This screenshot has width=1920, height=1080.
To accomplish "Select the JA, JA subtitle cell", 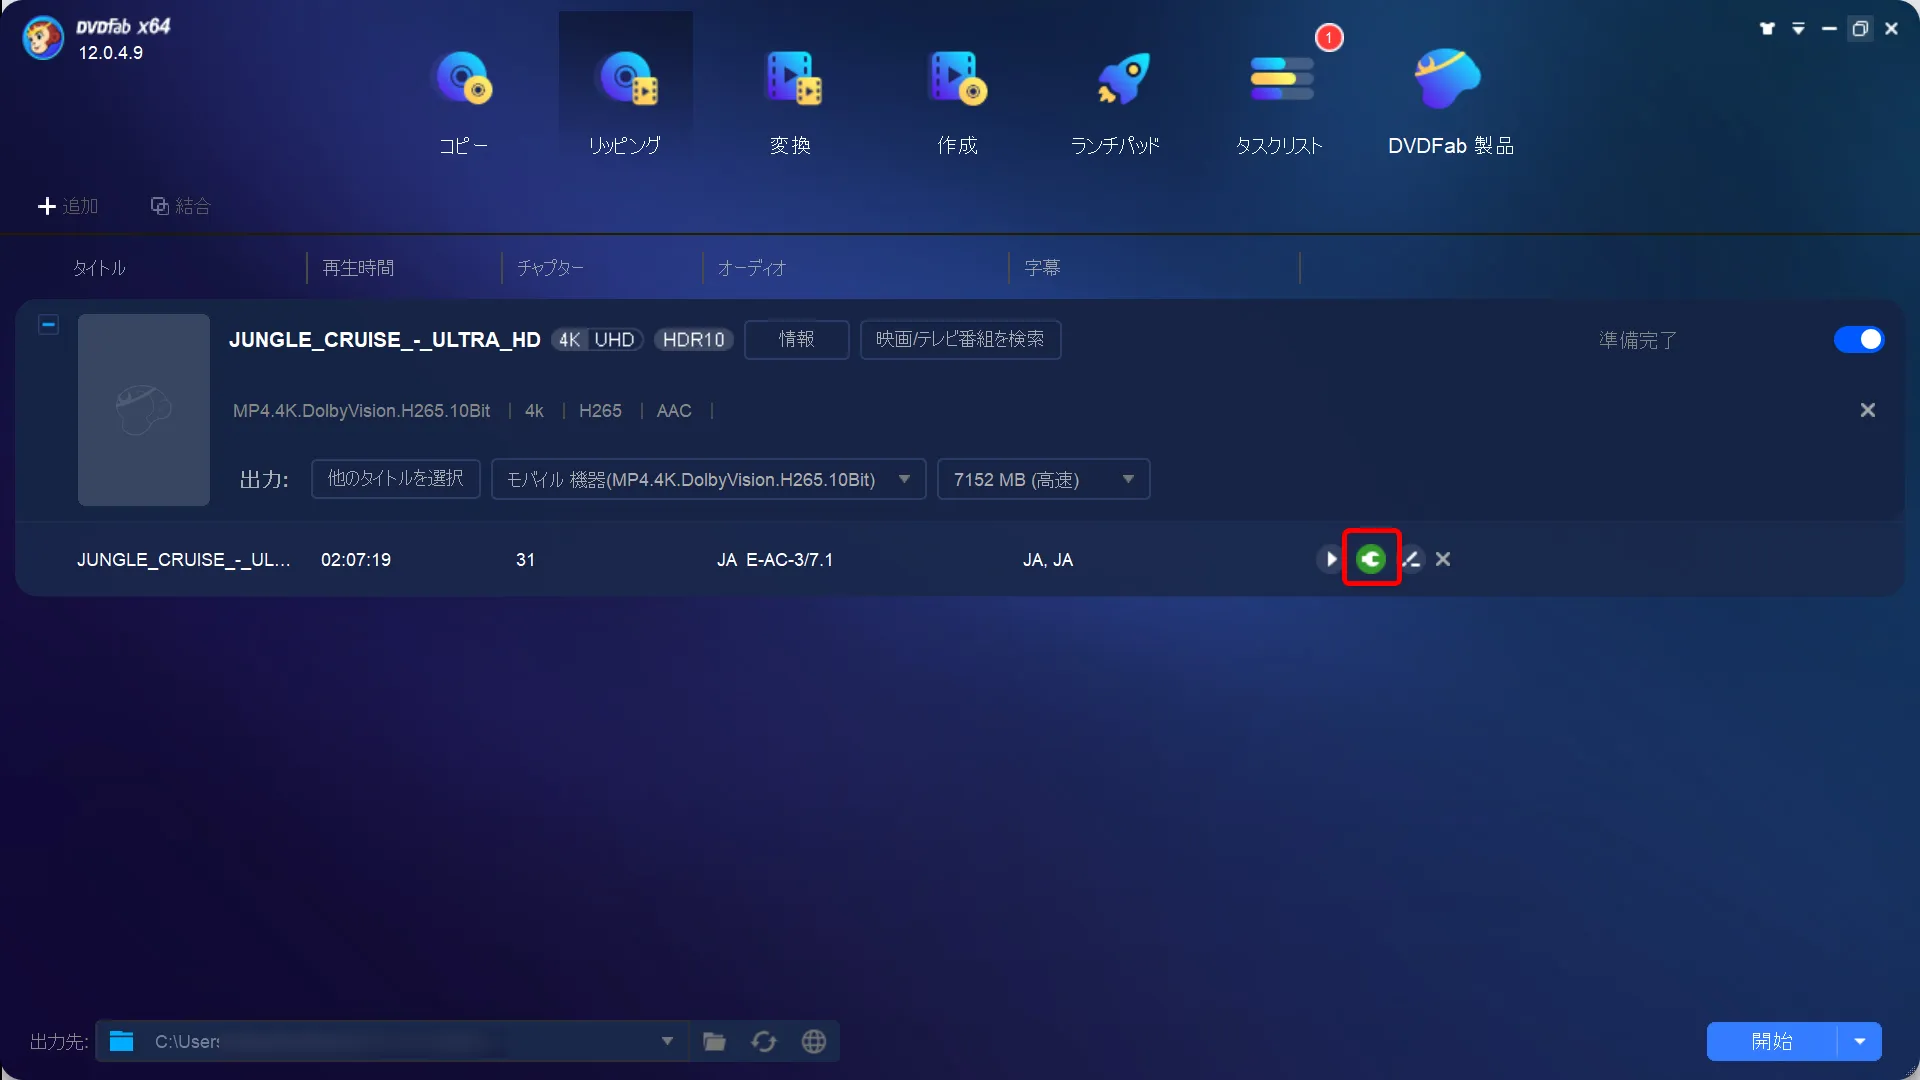I will pyautogui.click(x=1048, y=560).
